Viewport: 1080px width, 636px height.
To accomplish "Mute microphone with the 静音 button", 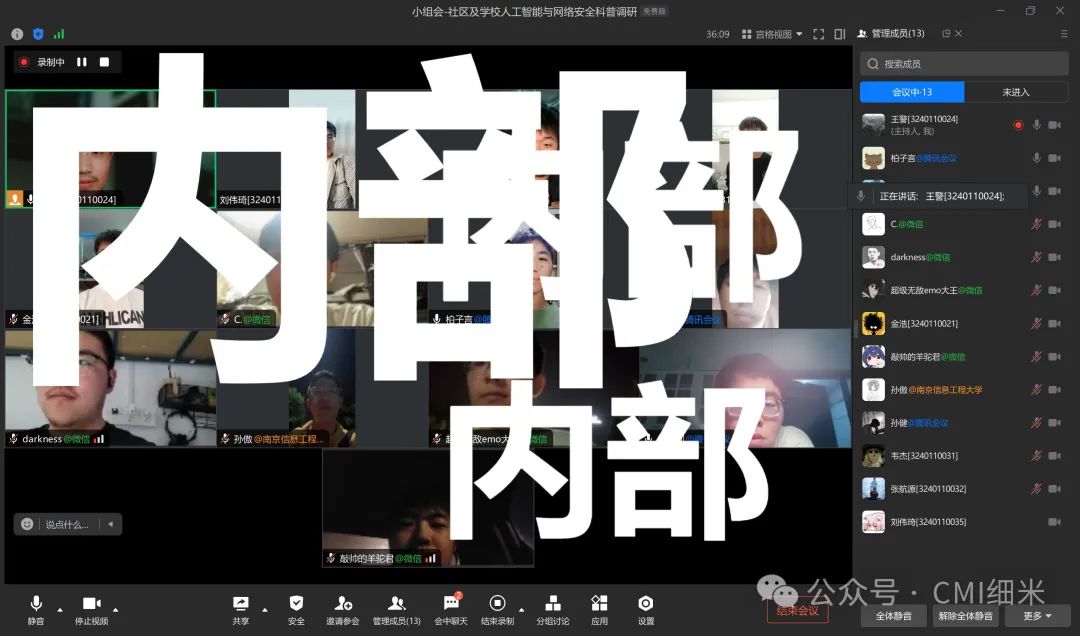I will [36, 611].
